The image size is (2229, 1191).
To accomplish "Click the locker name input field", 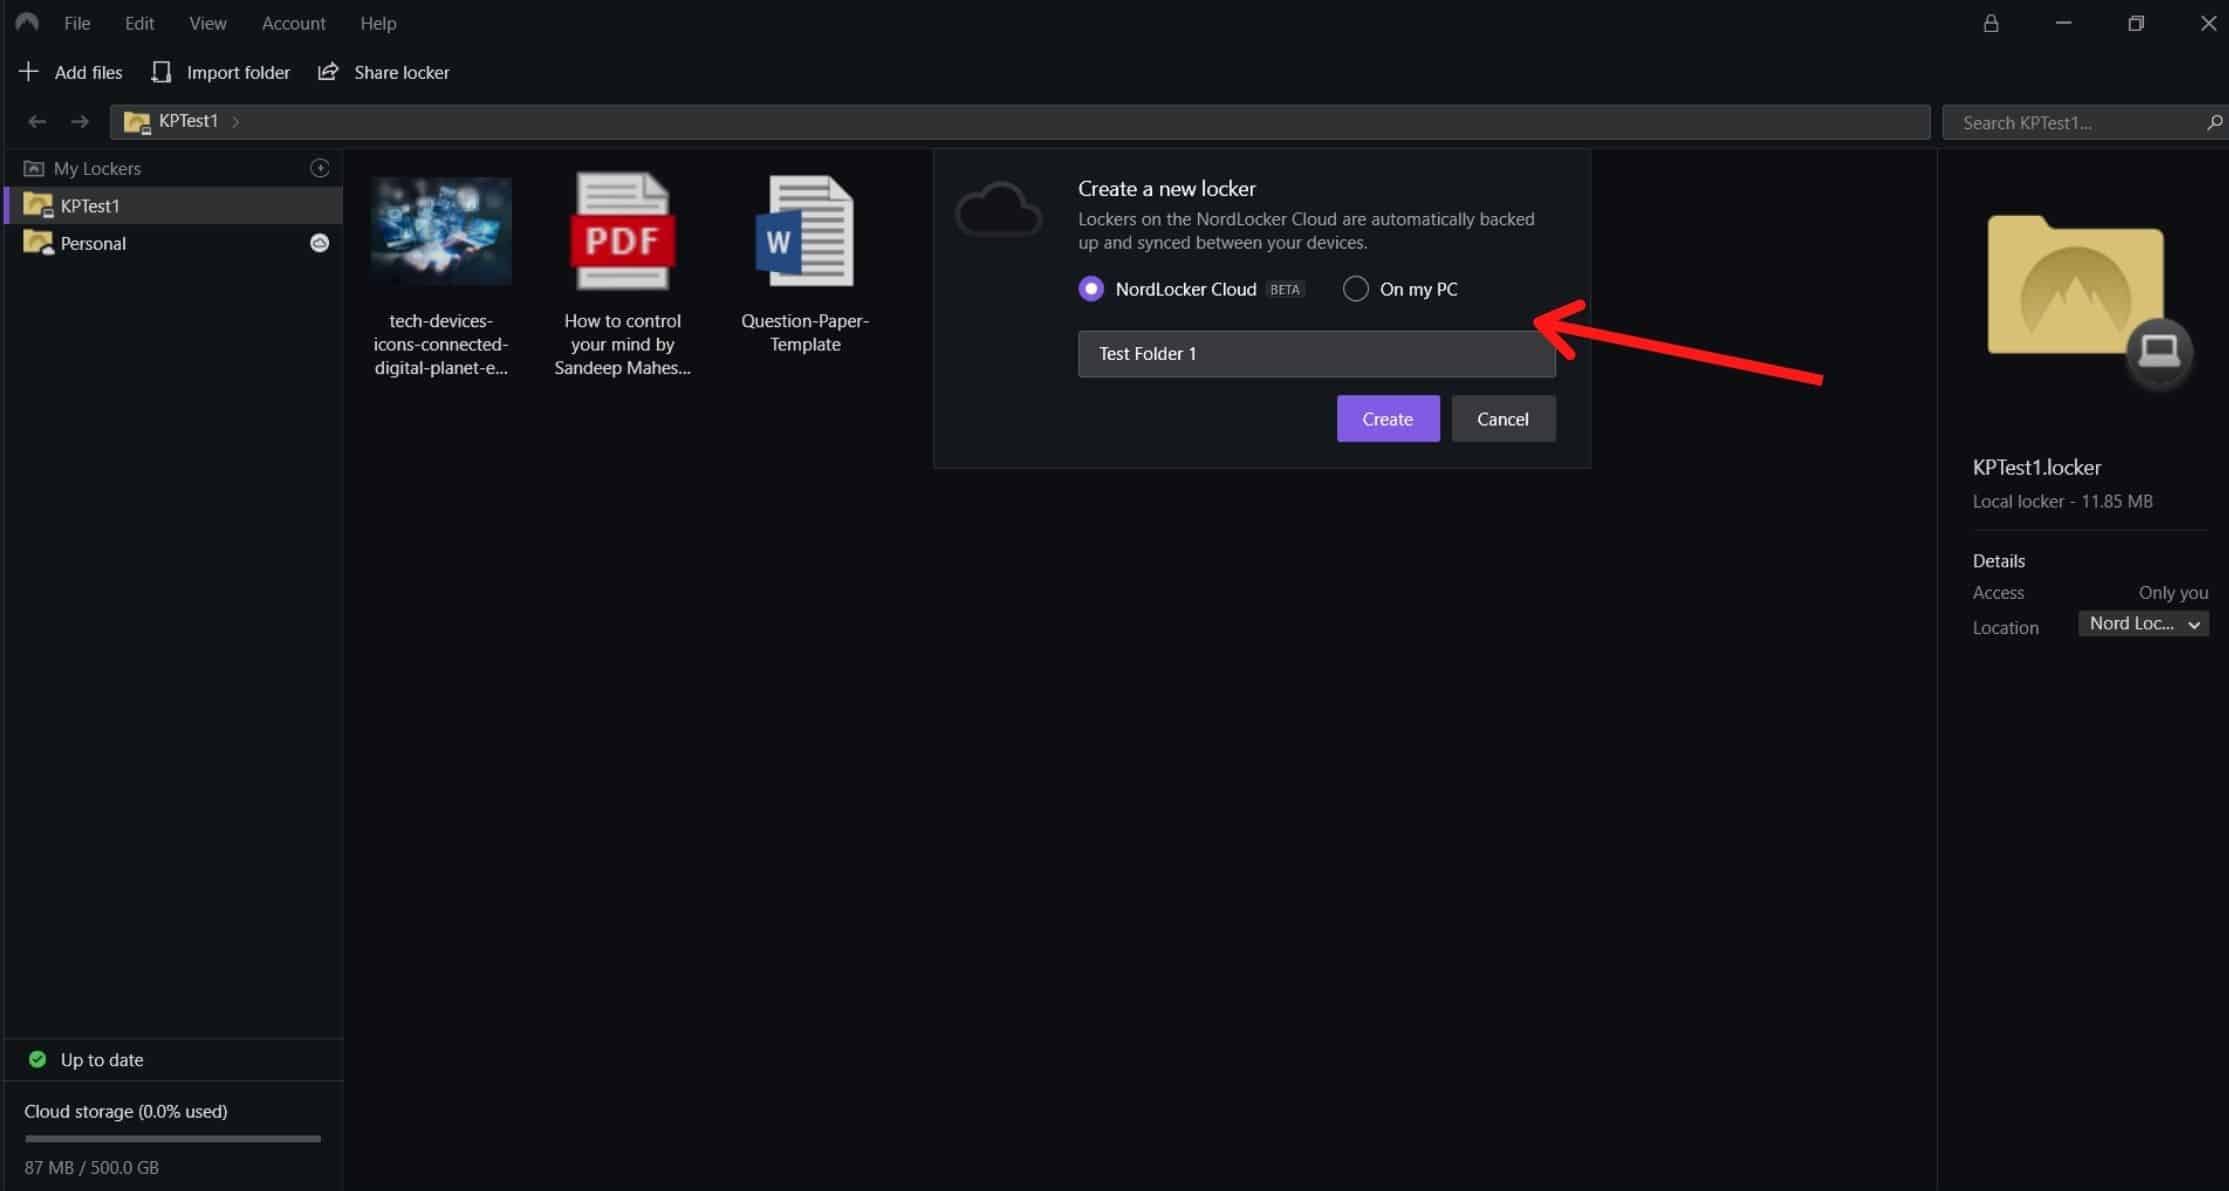I will click(x=1315, y=354).
